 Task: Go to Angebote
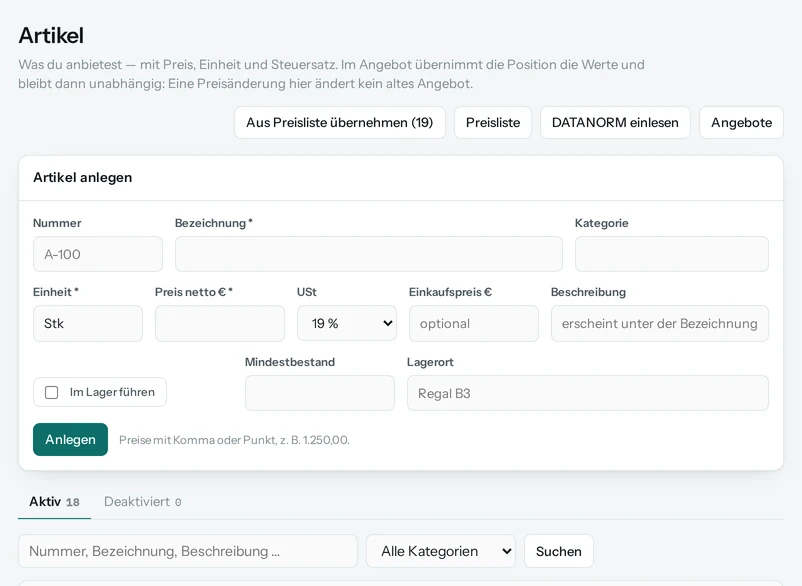741,123
